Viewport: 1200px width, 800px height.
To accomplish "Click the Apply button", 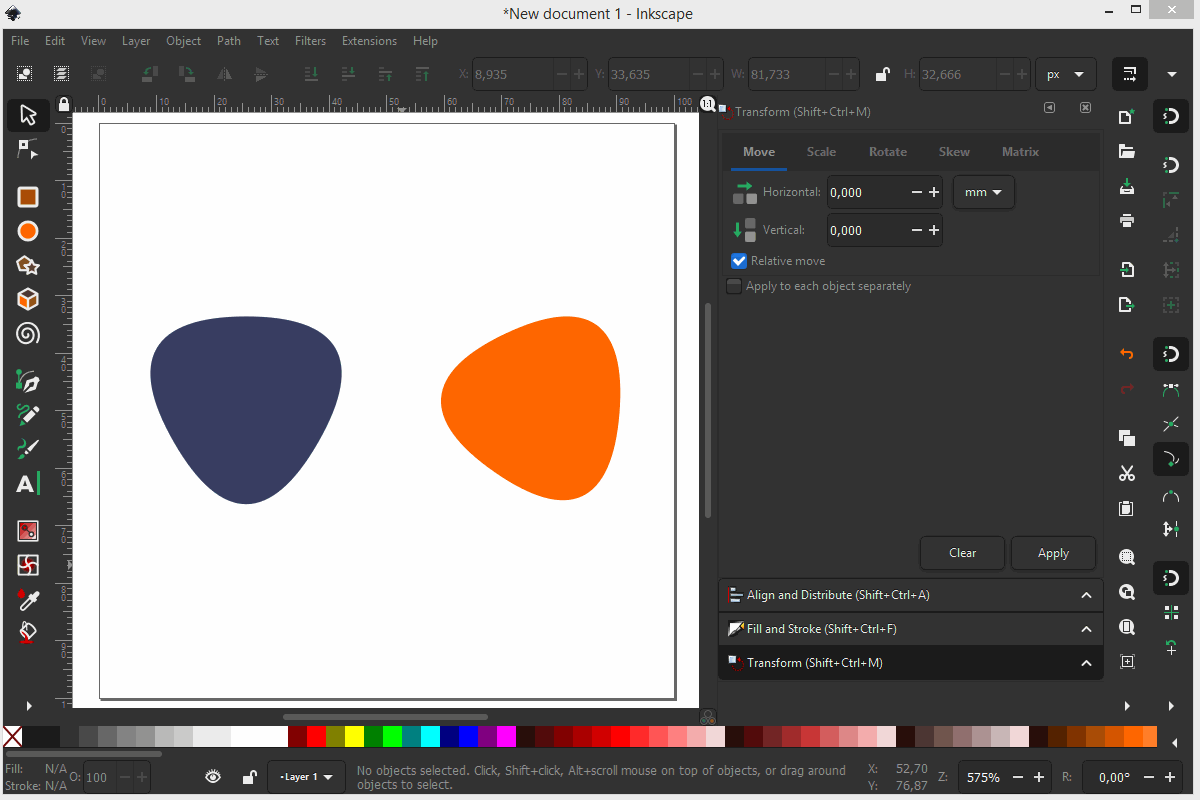I will coord(1053,553).
